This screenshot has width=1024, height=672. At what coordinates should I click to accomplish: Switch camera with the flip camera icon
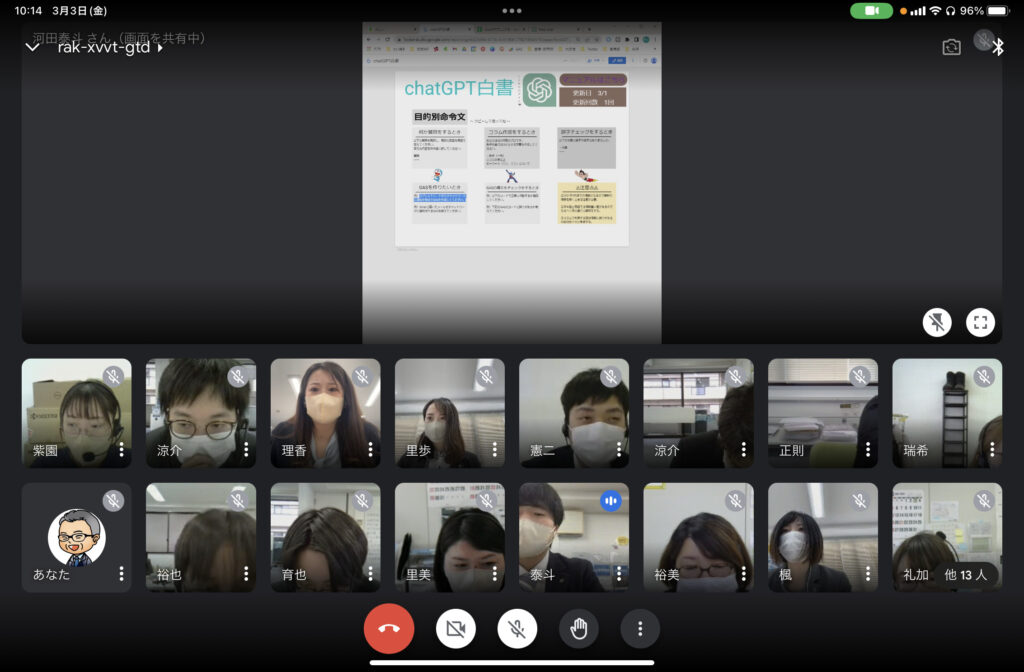tap(952, 47)
